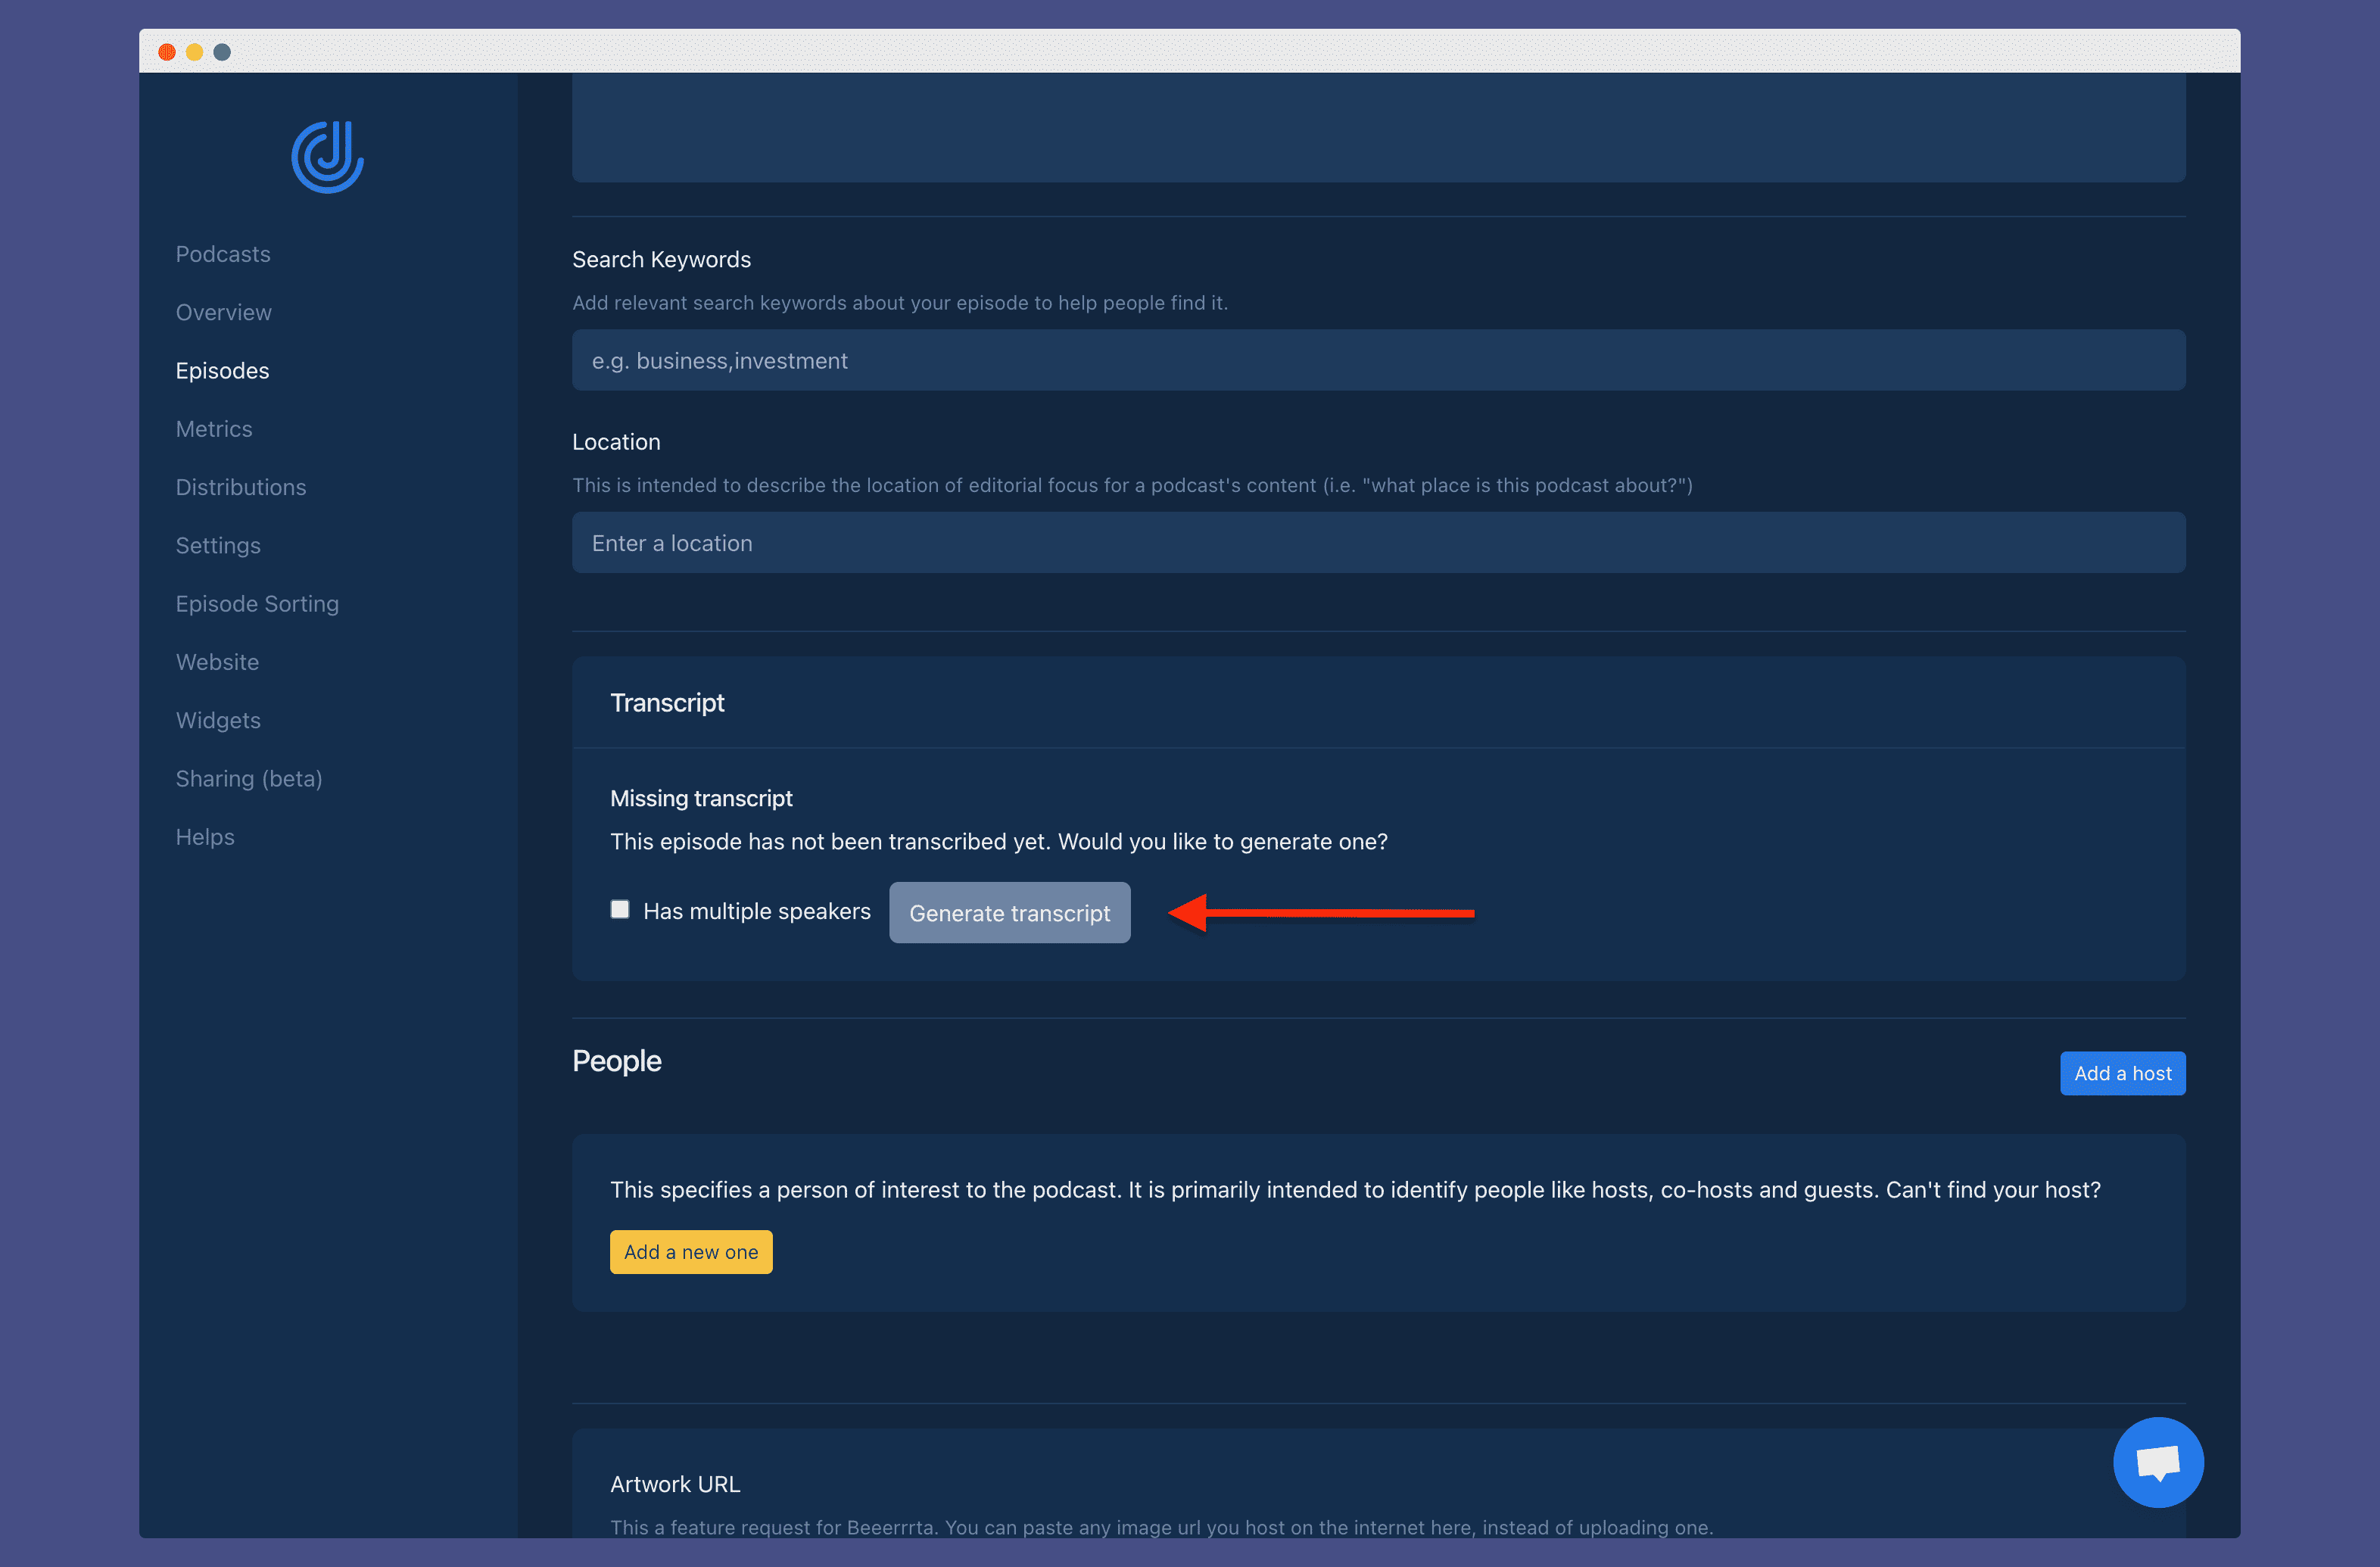Select Episodes in the sidebar

point(222,371)
